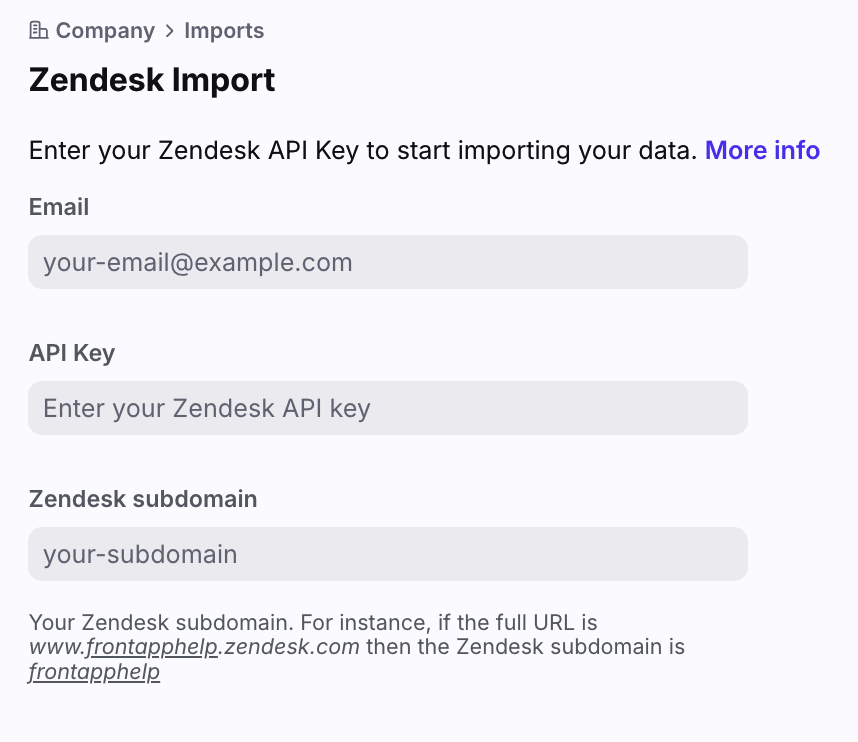Click "then the Zendesk subdomain is" text
The image size is (858, 742).
(525, 646)
